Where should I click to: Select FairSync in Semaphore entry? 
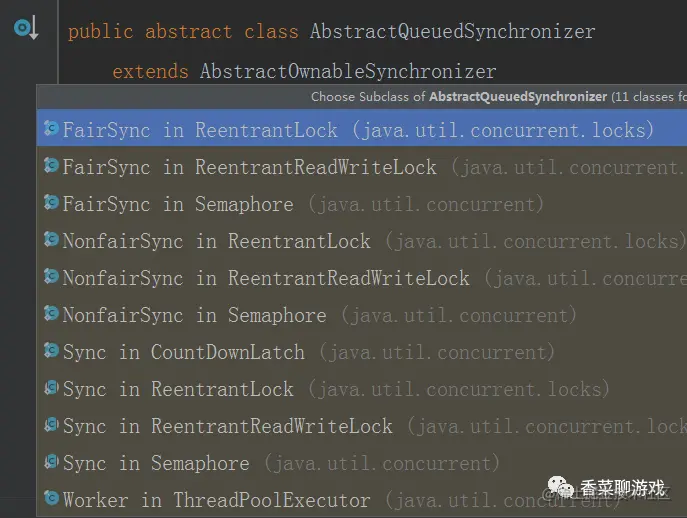click(x=178, y=204)
